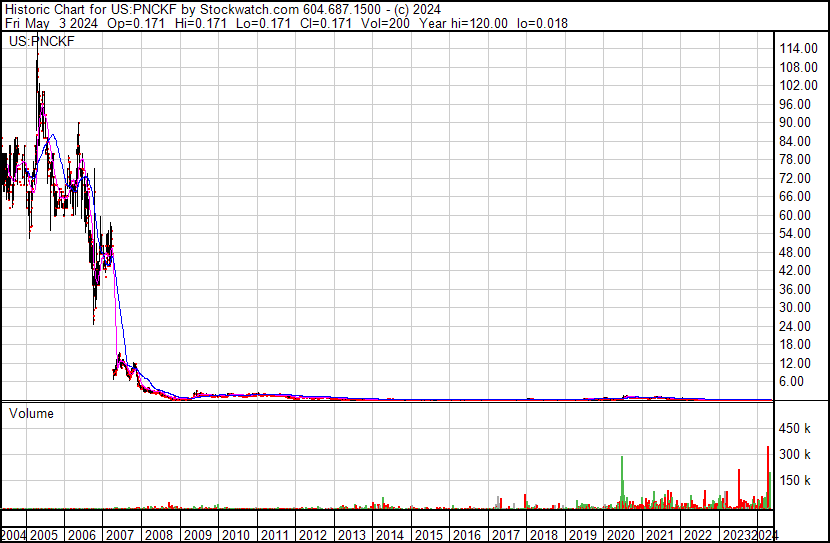Click the chart title 'Historic Chart for US:PNCKF'
830x543 pixels.
point(91,10)
